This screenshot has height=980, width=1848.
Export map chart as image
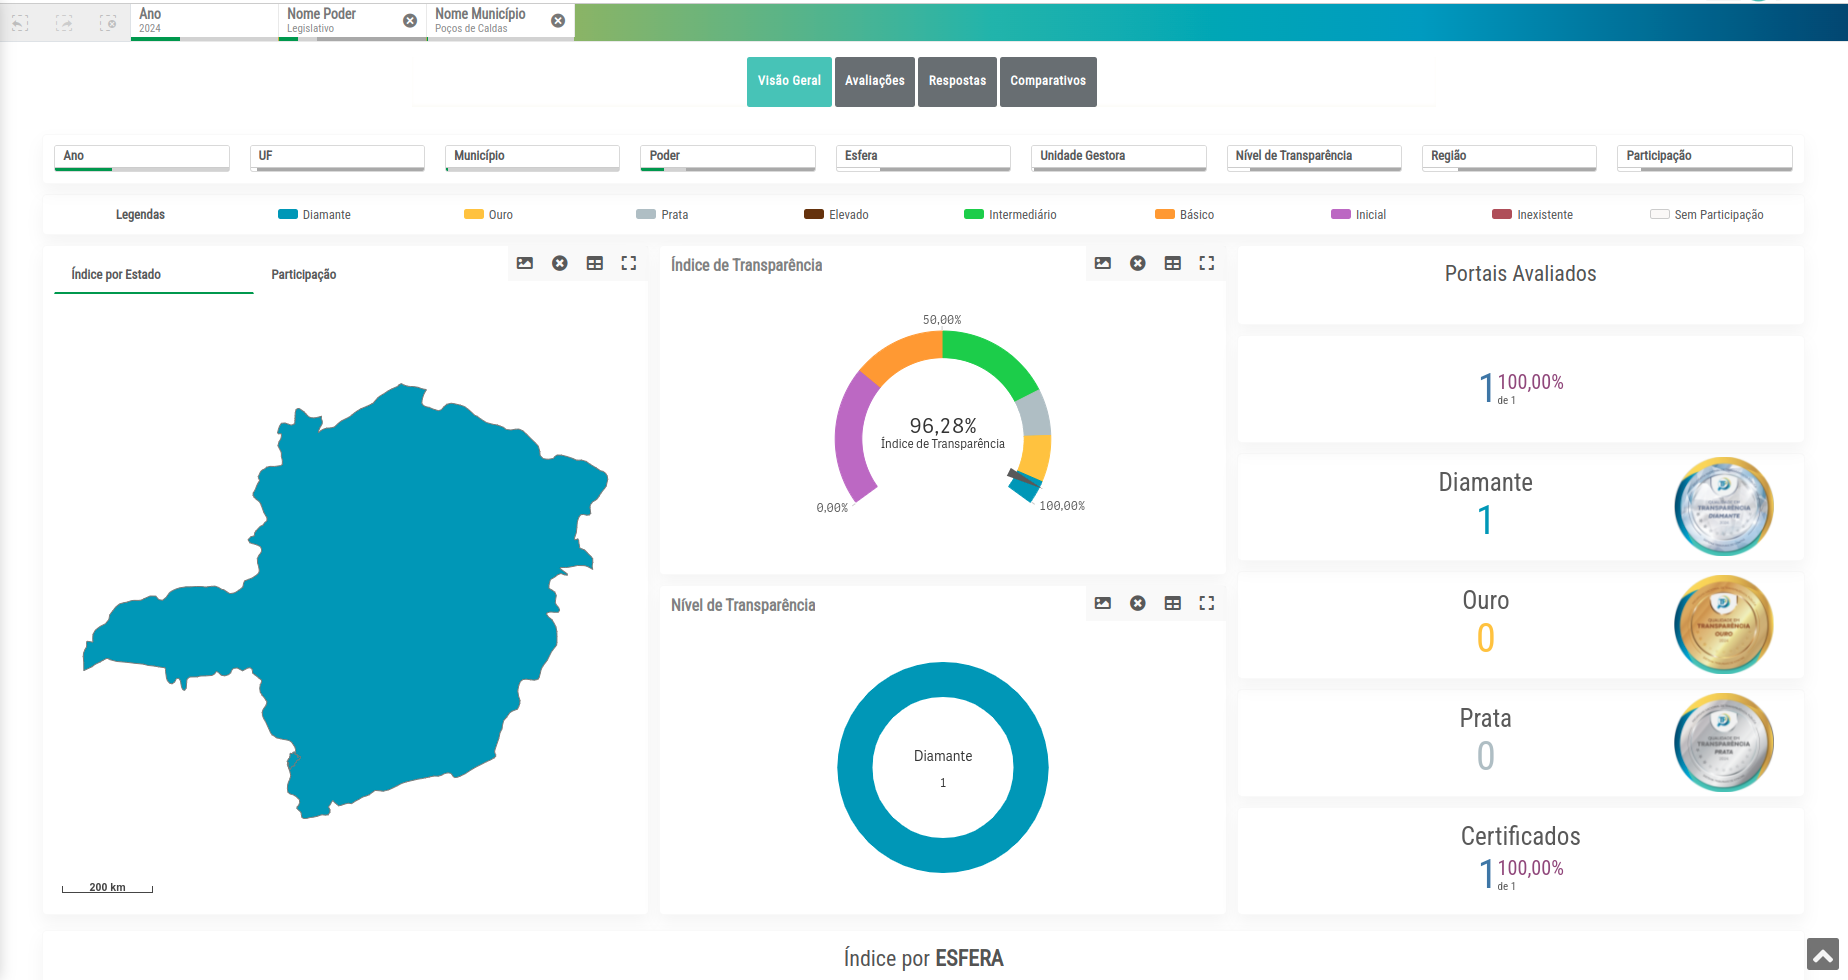coord(525,263)
